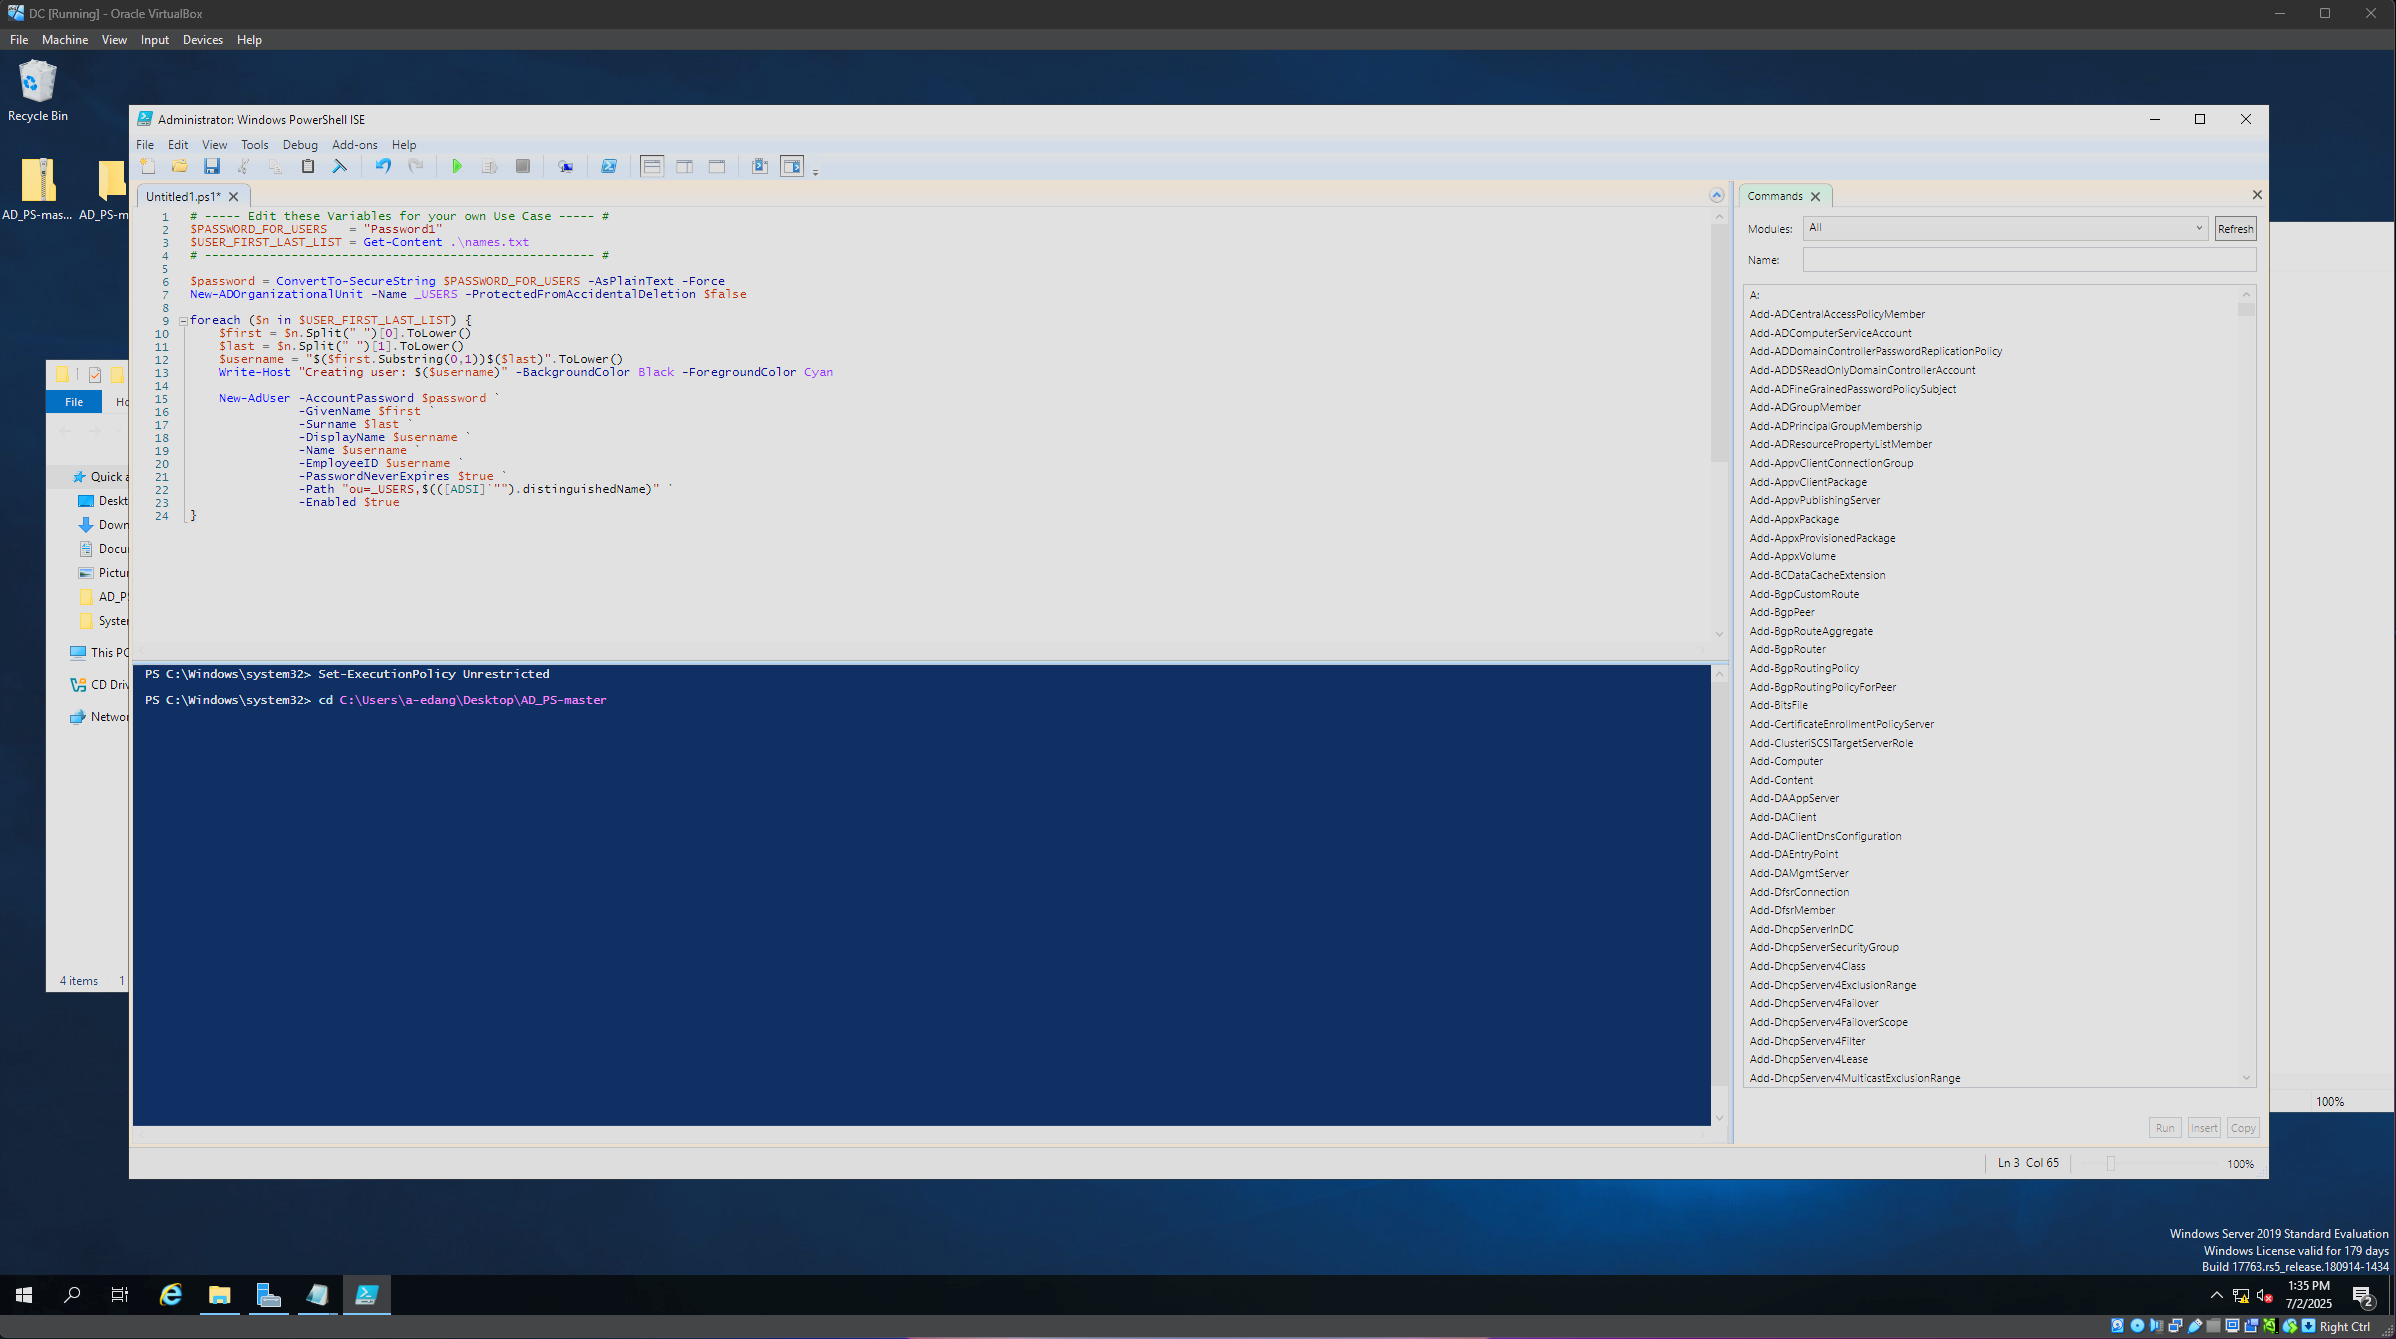
Task: Open Task View from the taskbar
Action: coord(119,1295)
